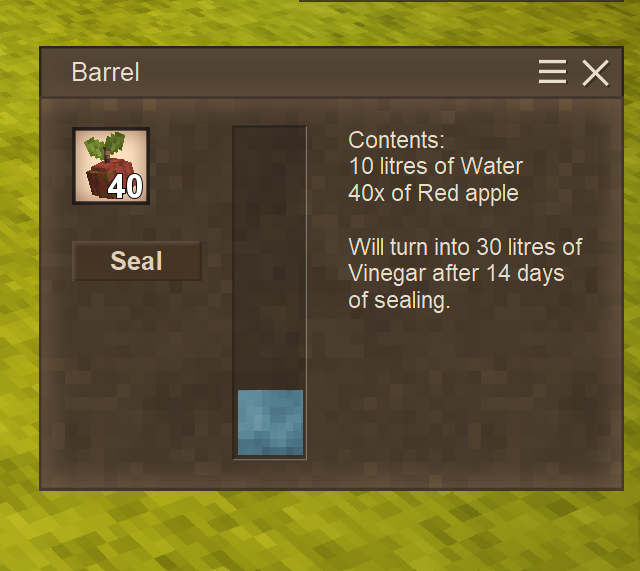The height and width of the screenshot is (571, 640).
Task: Click the grass to the left of dialog
Action: coord(19,265)
